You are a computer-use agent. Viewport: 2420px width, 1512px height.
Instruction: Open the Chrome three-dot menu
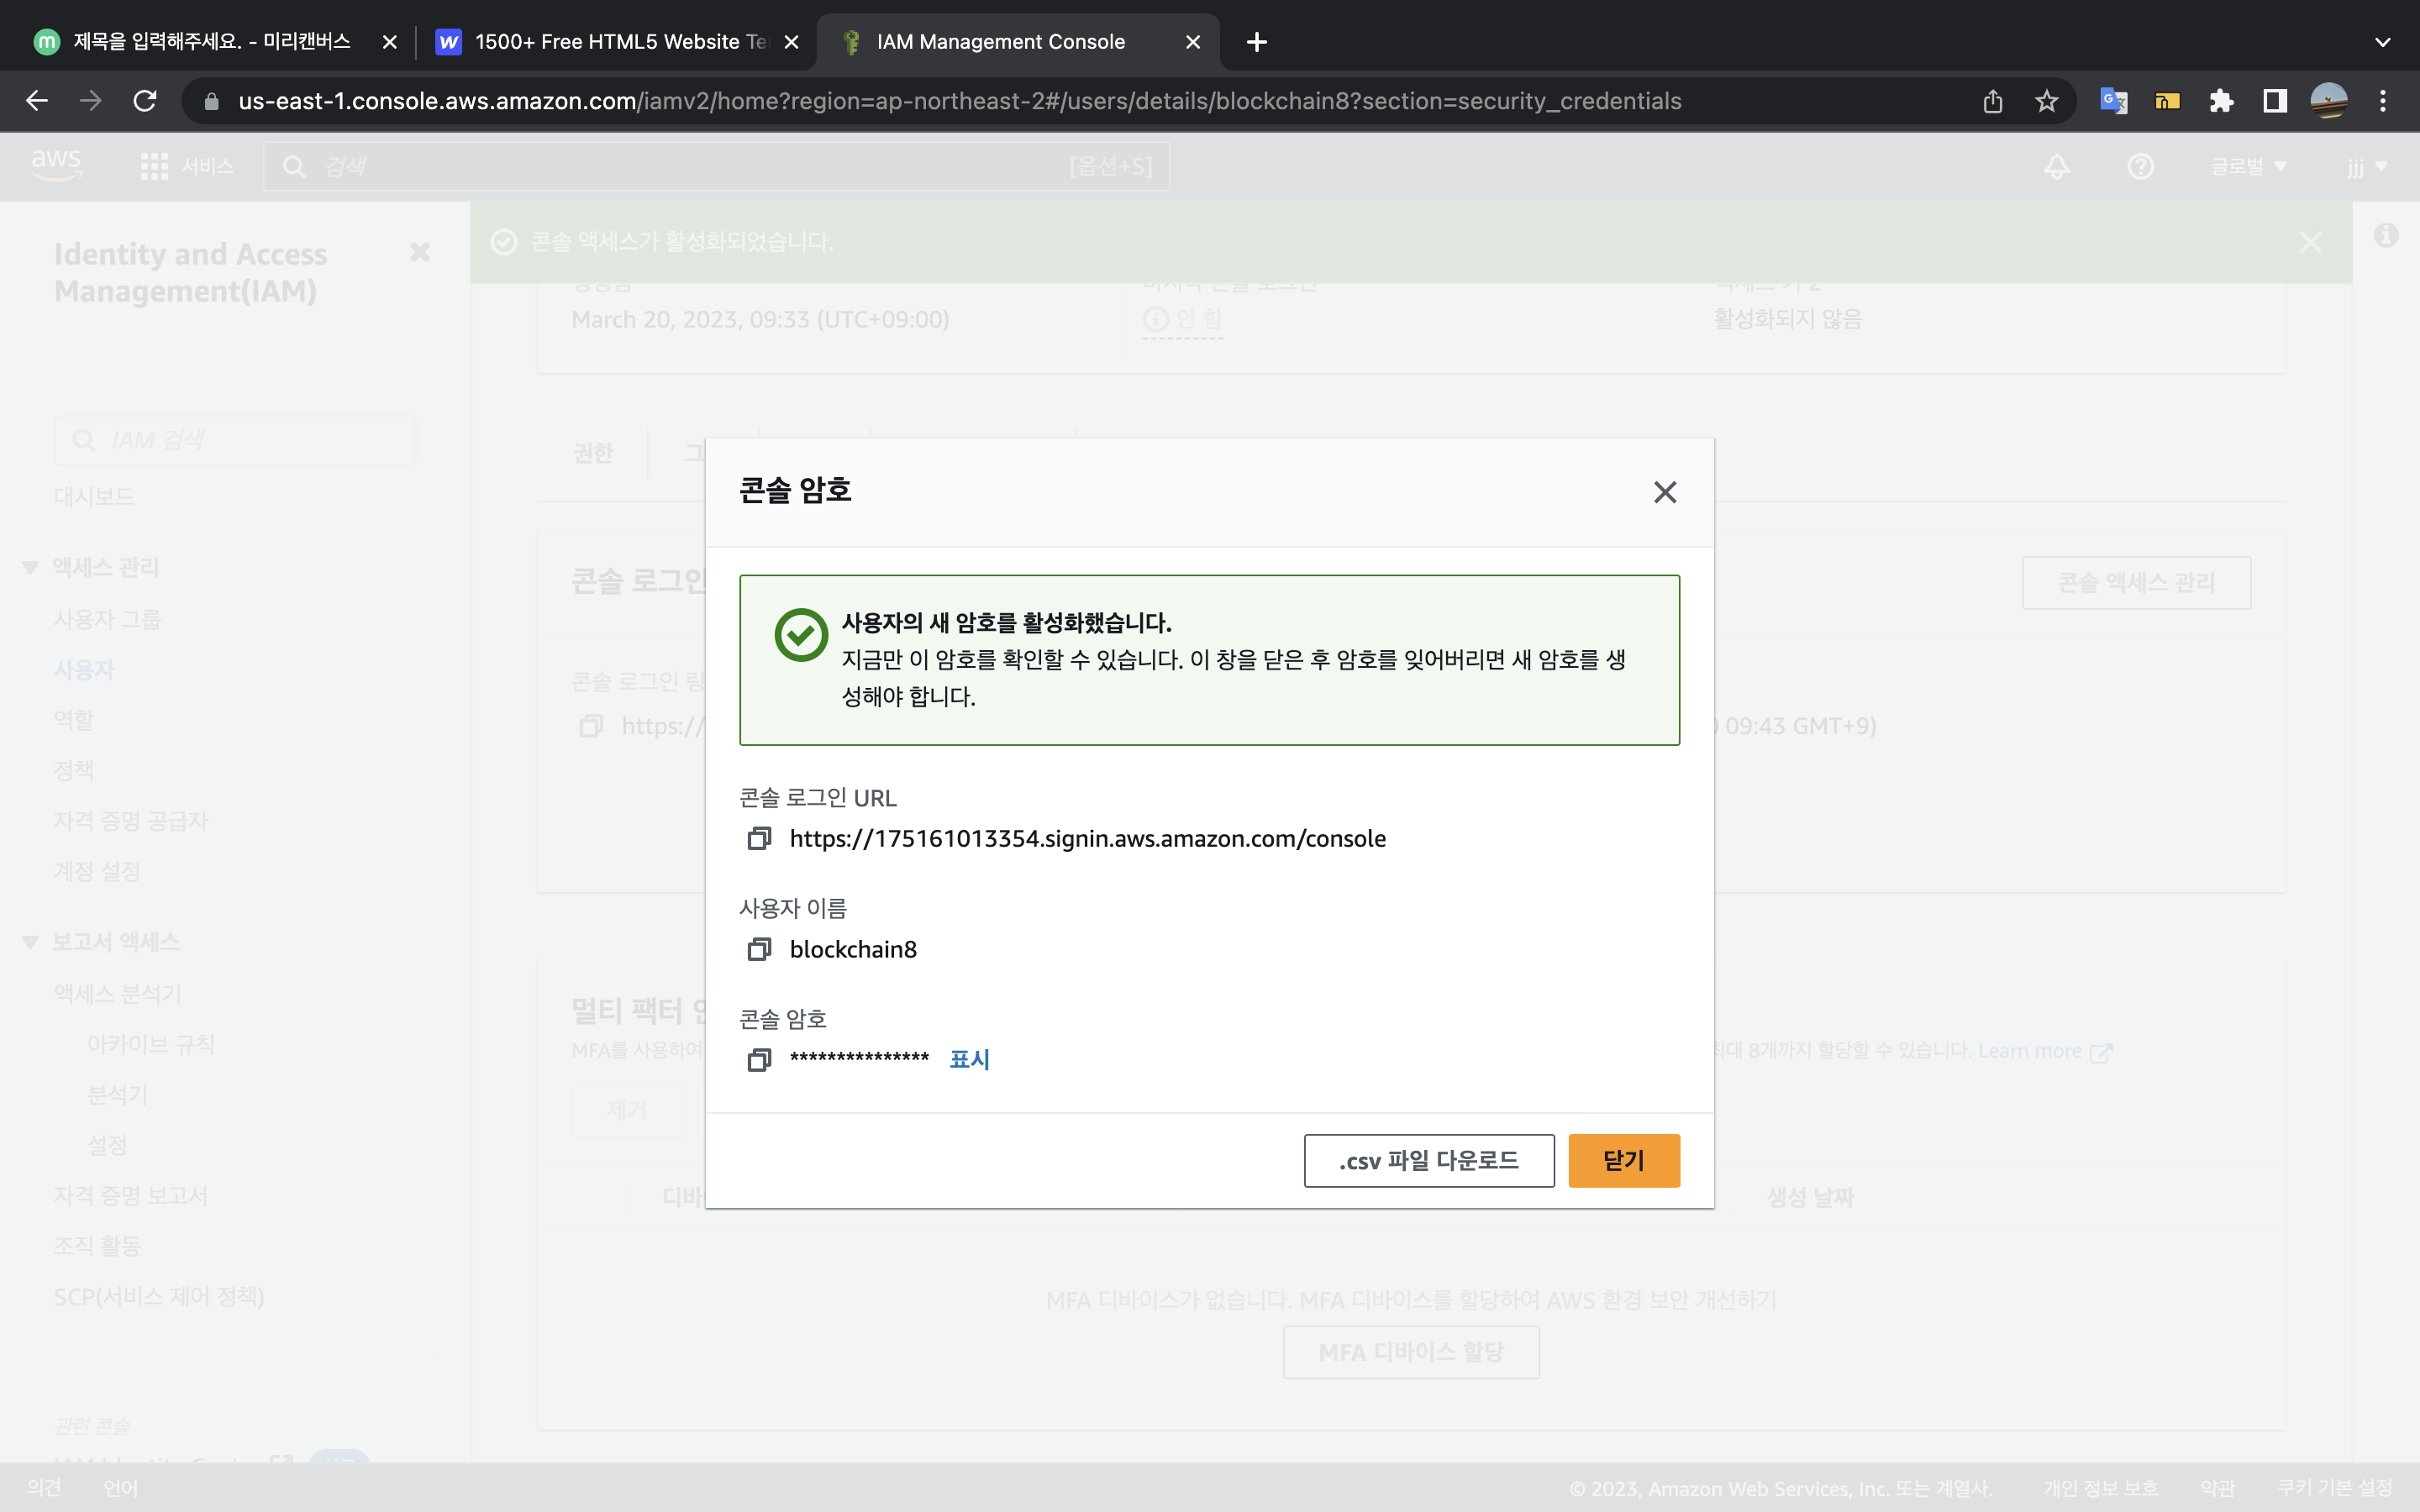pos(2383,101)
